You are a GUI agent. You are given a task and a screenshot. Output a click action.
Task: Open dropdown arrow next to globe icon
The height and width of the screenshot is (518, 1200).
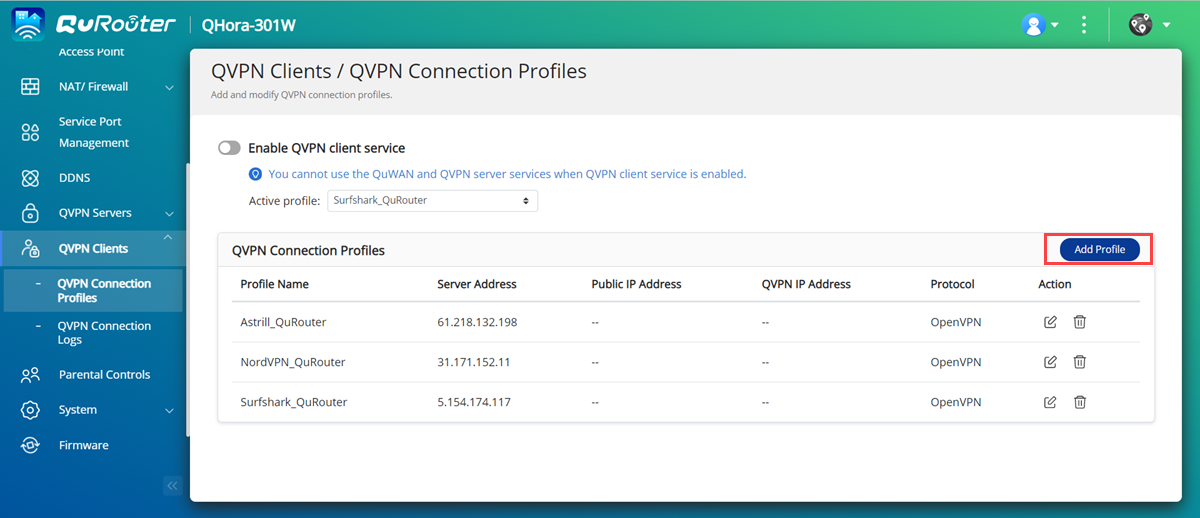click(1165, 26)
